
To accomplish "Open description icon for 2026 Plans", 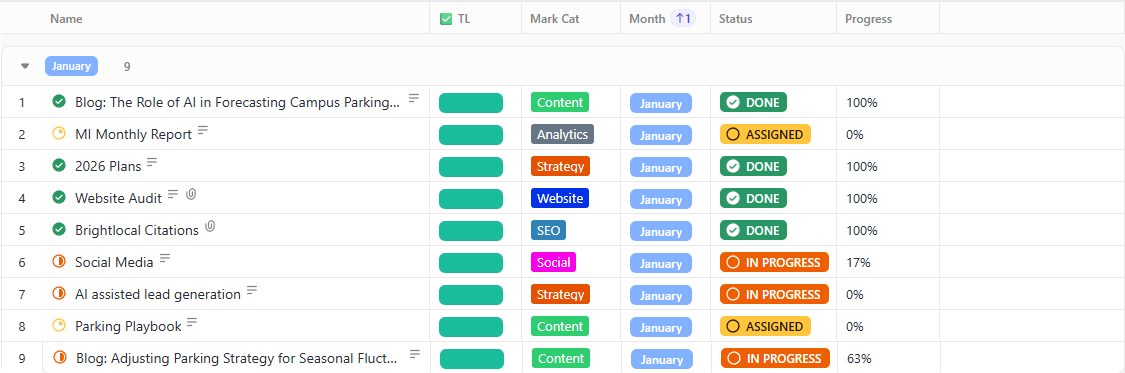I will (x=152, y=162).
